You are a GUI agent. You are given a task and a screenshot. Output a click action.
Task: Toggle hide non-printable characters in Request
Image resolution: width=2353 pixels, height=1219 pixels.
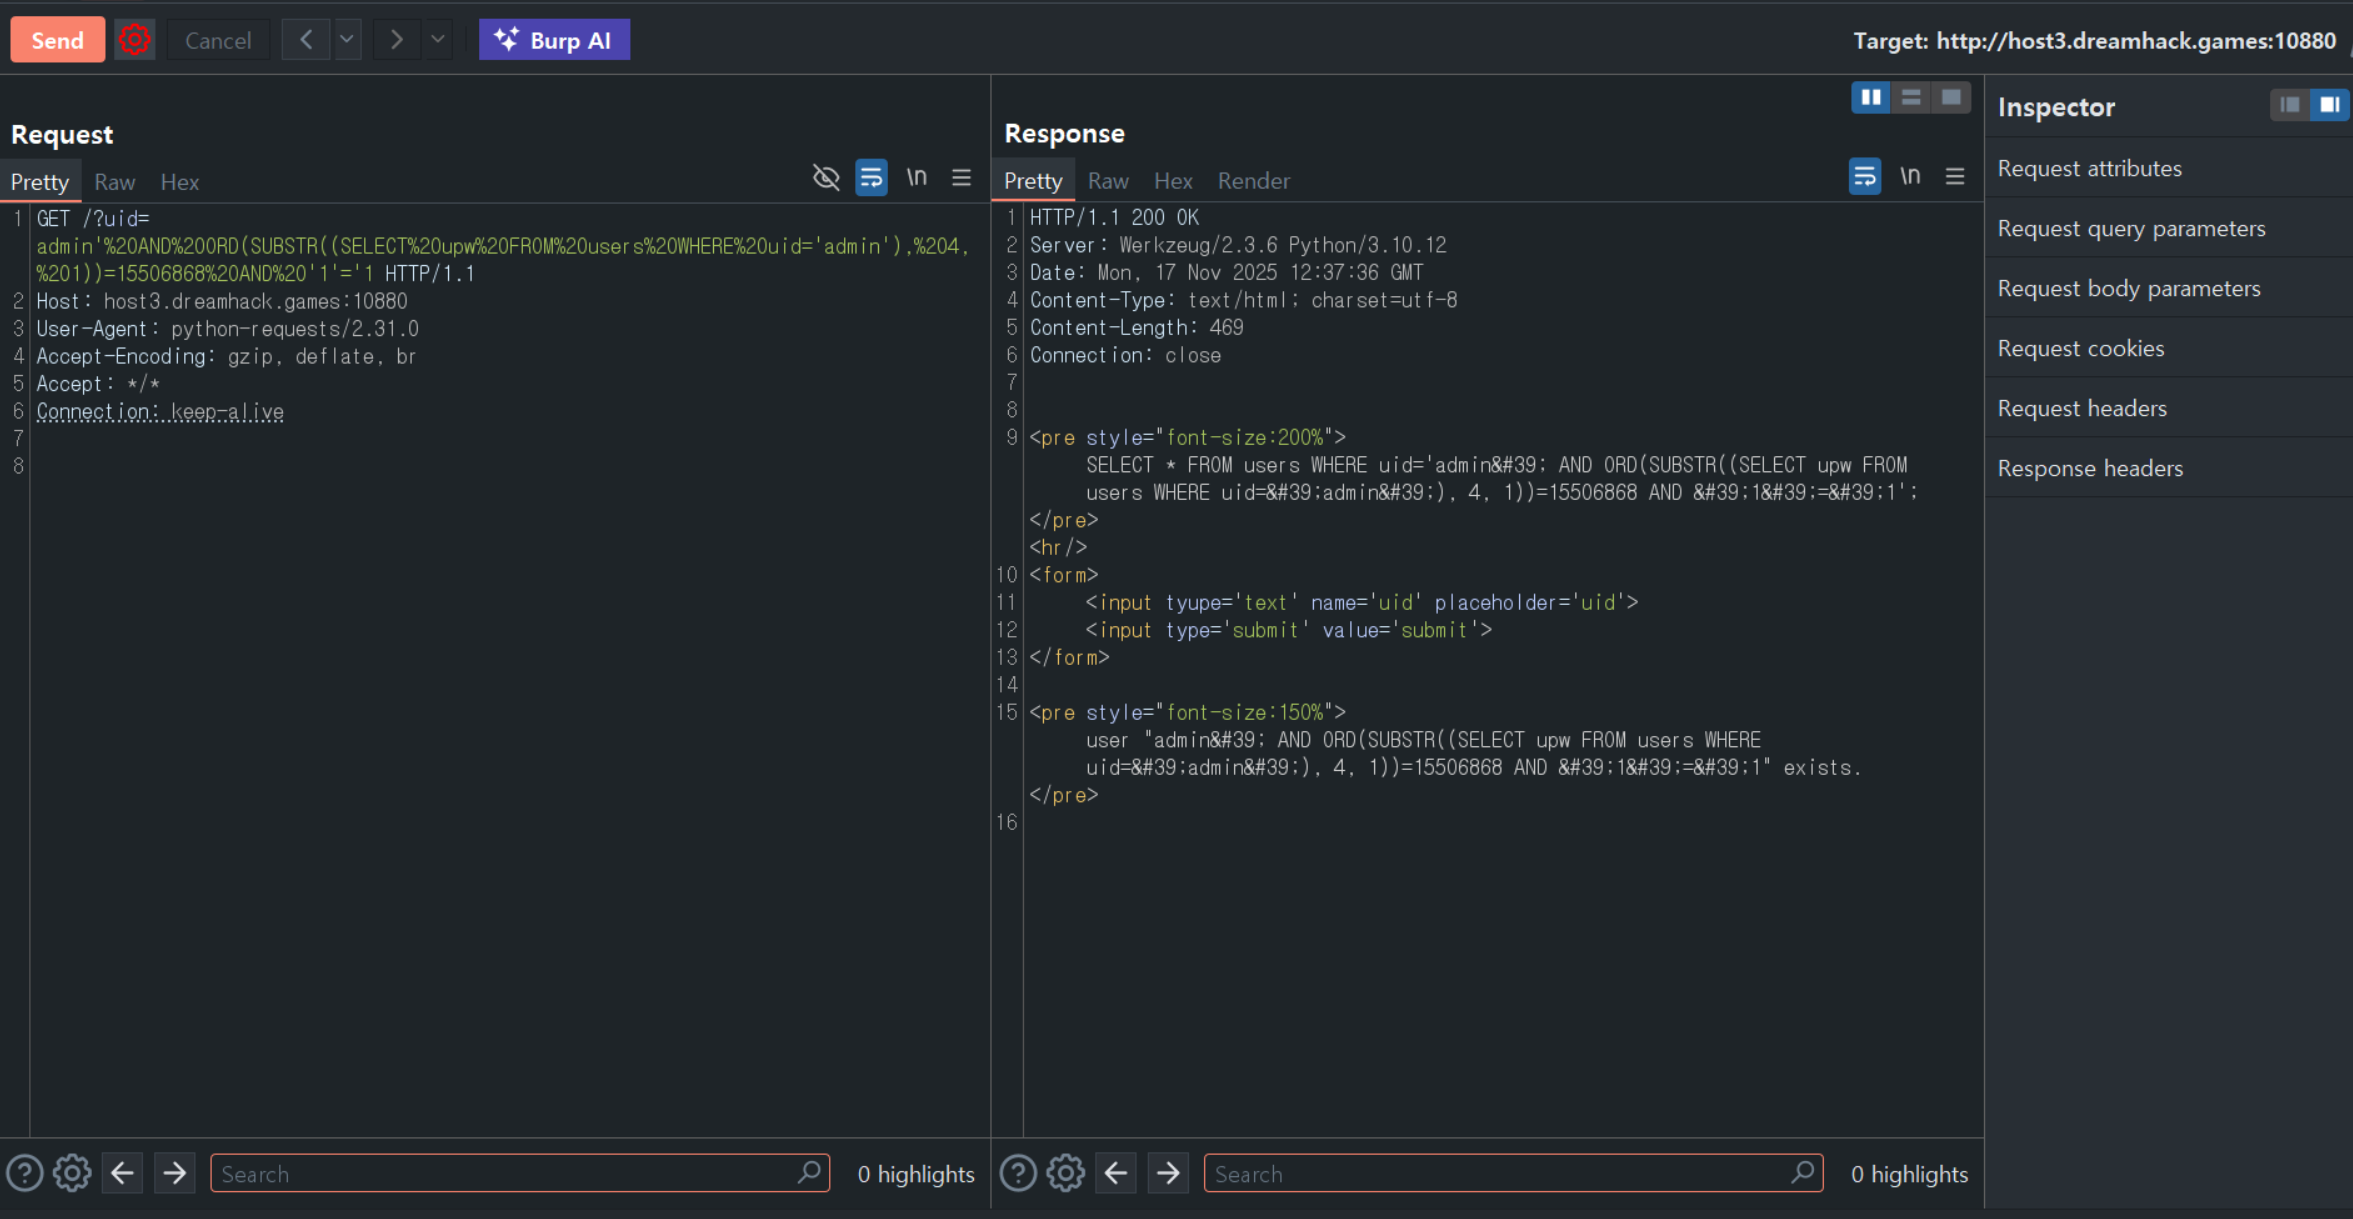(826, 178)
